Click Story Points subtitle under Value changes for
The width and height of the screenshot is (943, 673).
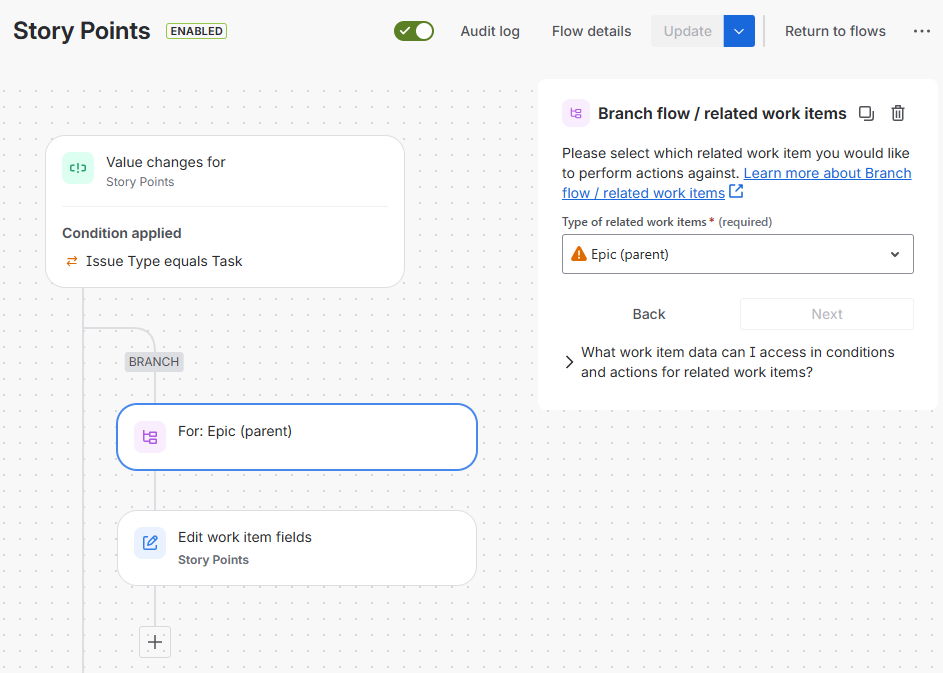[140, 182]
